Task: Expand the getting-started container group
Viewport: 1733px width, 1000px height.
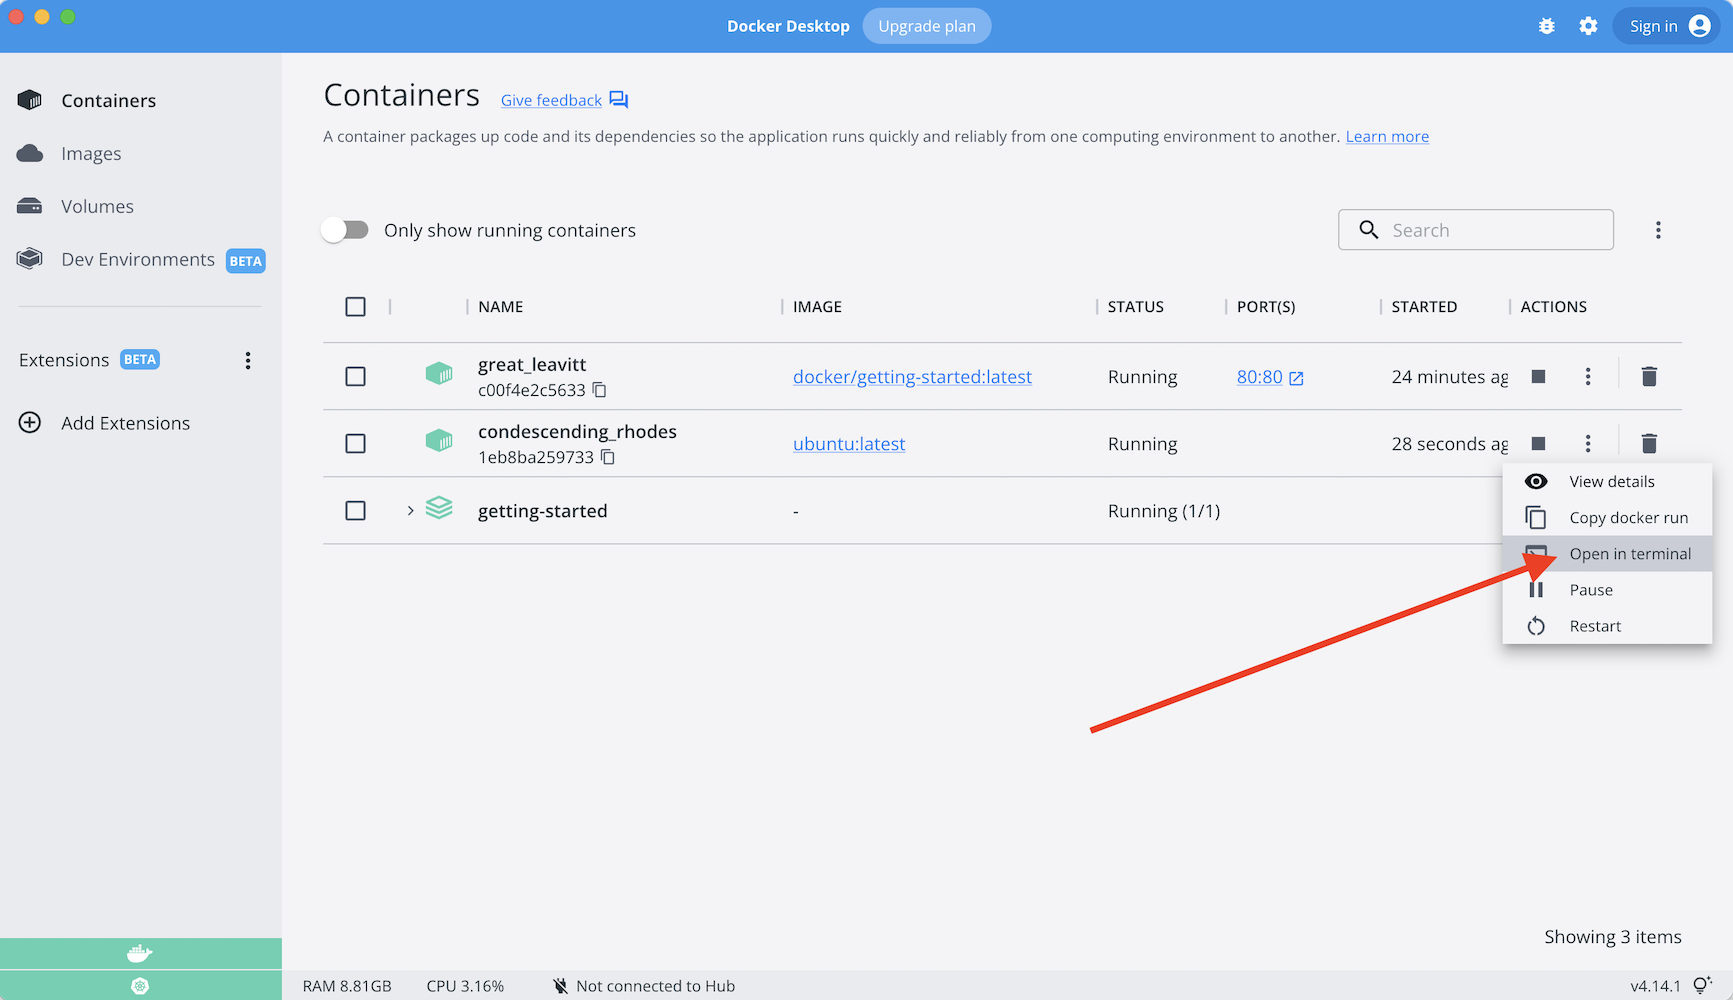Action: [409, 510]
